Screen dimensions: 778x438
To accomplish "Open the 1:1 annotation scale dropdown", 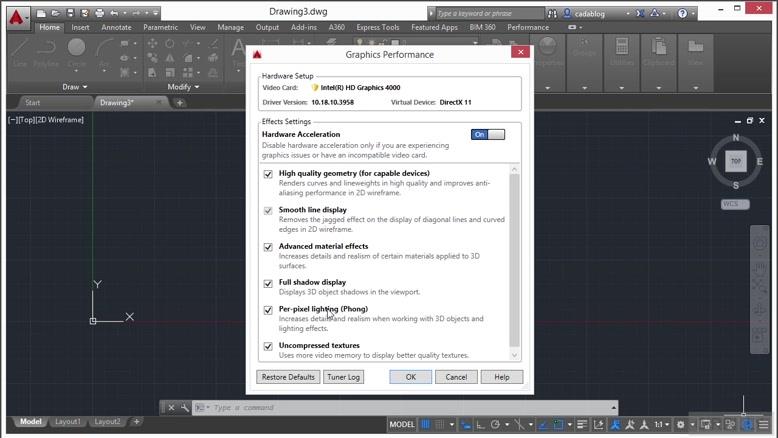I will pyautogui.click(x=661, y=425).
